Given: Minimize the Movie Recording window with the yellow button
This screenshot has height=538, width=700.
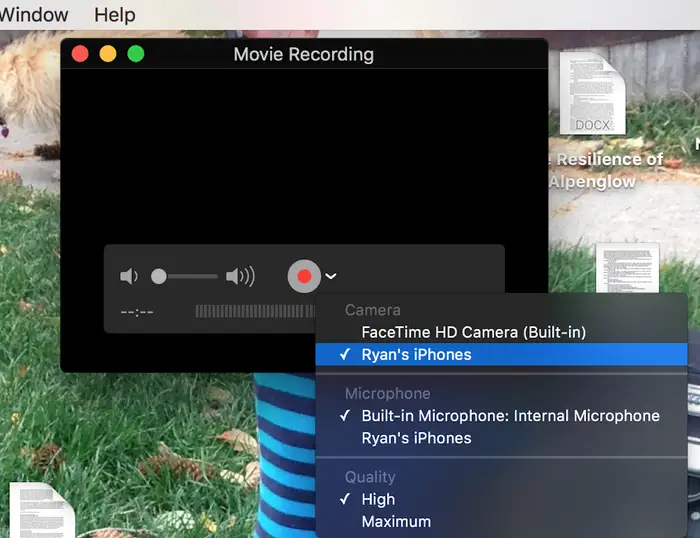Looking at the screenshot, I should pyautogui.click(x=108, y=54).
